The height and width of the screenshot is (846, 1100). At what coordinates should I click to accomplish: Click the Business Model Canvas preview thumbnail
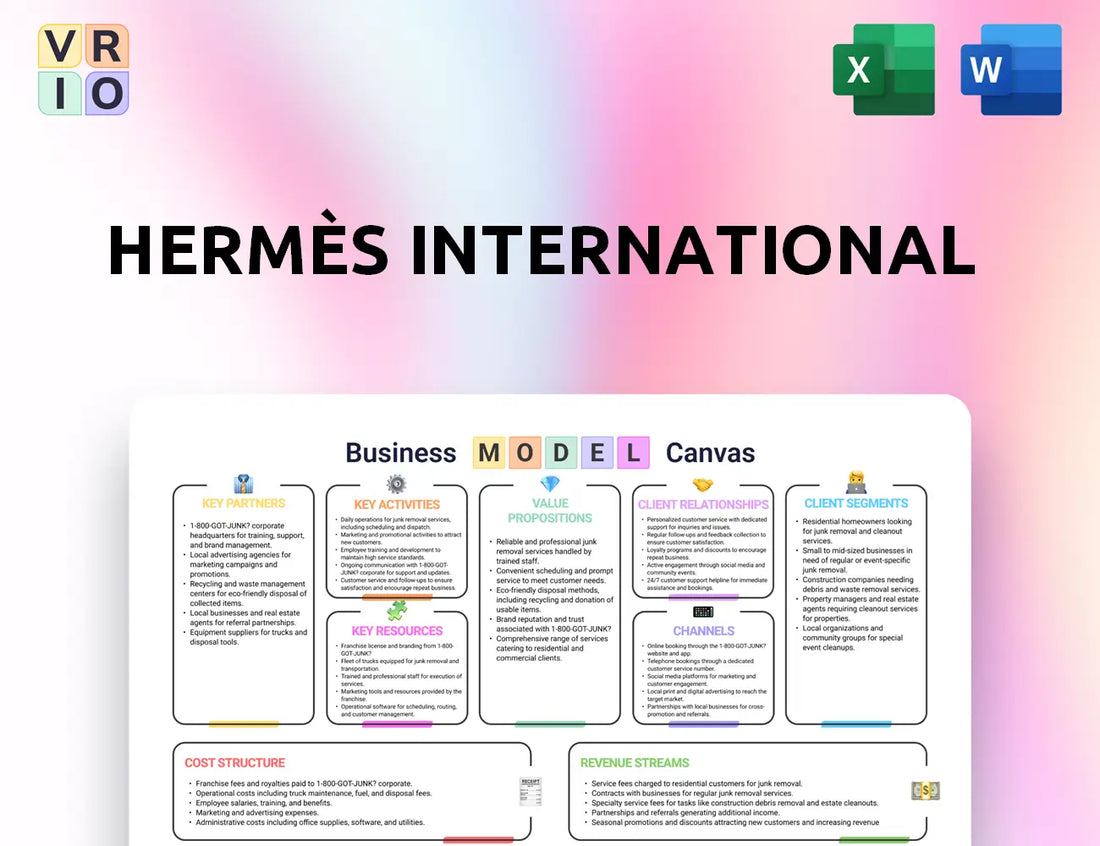click(x=550, y=620)
